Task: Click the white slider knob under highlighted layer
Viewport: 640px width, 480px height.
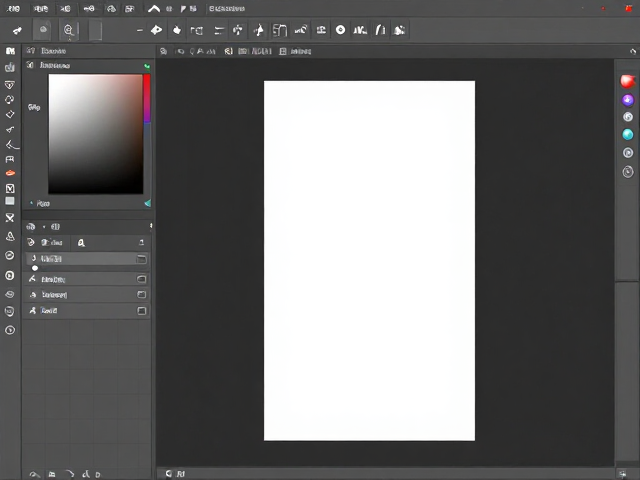Action: coord(35,268)
